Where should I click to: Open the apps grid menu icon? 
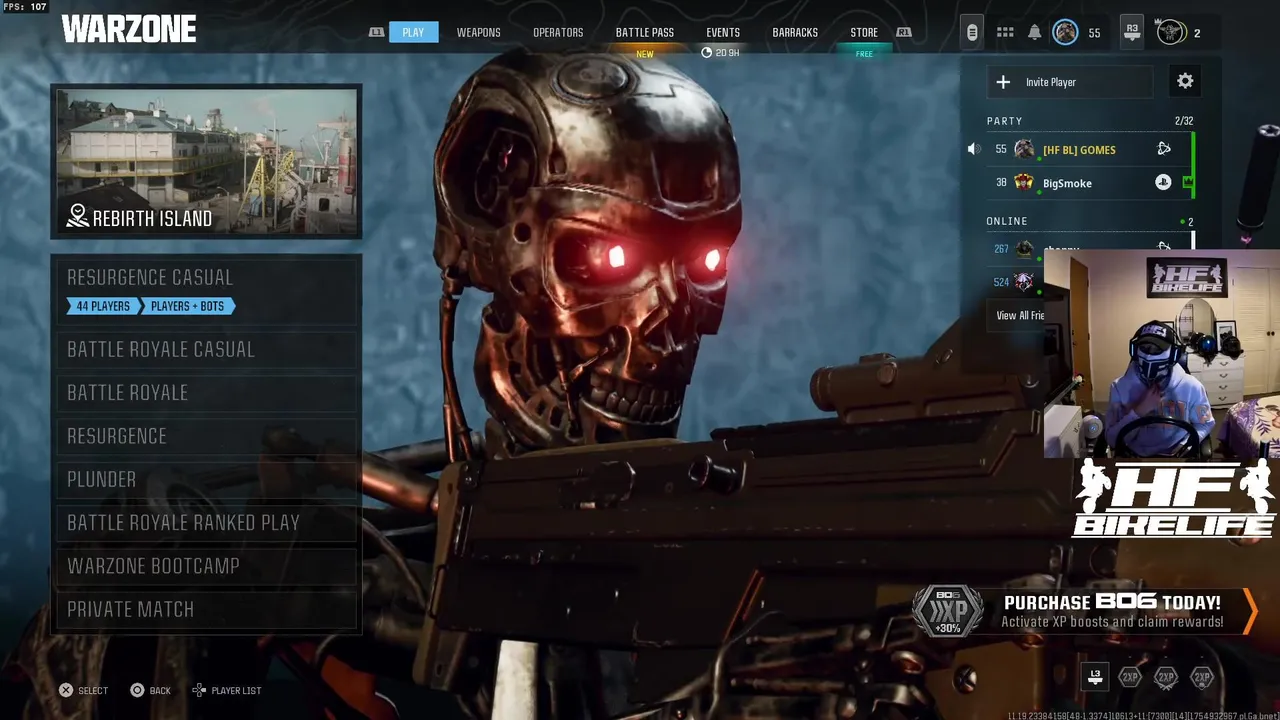(x=1005, y=33)
